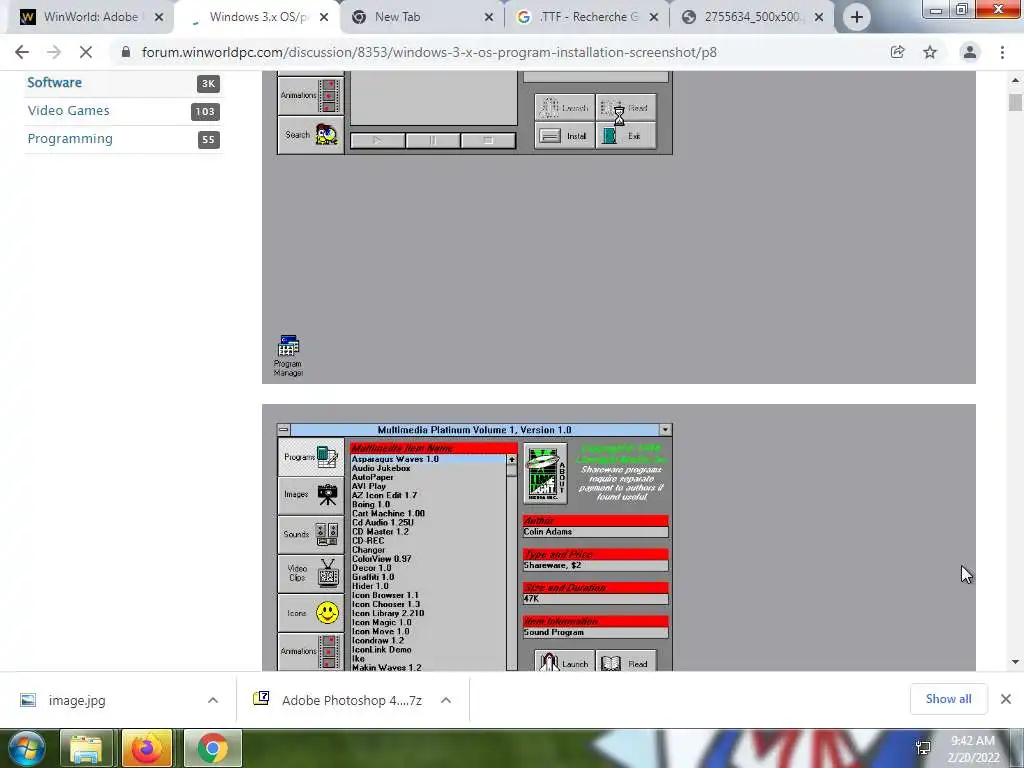This screenshot has height=768, width=1024.
Task: Stop loading the page
Action: pos(86,52)
